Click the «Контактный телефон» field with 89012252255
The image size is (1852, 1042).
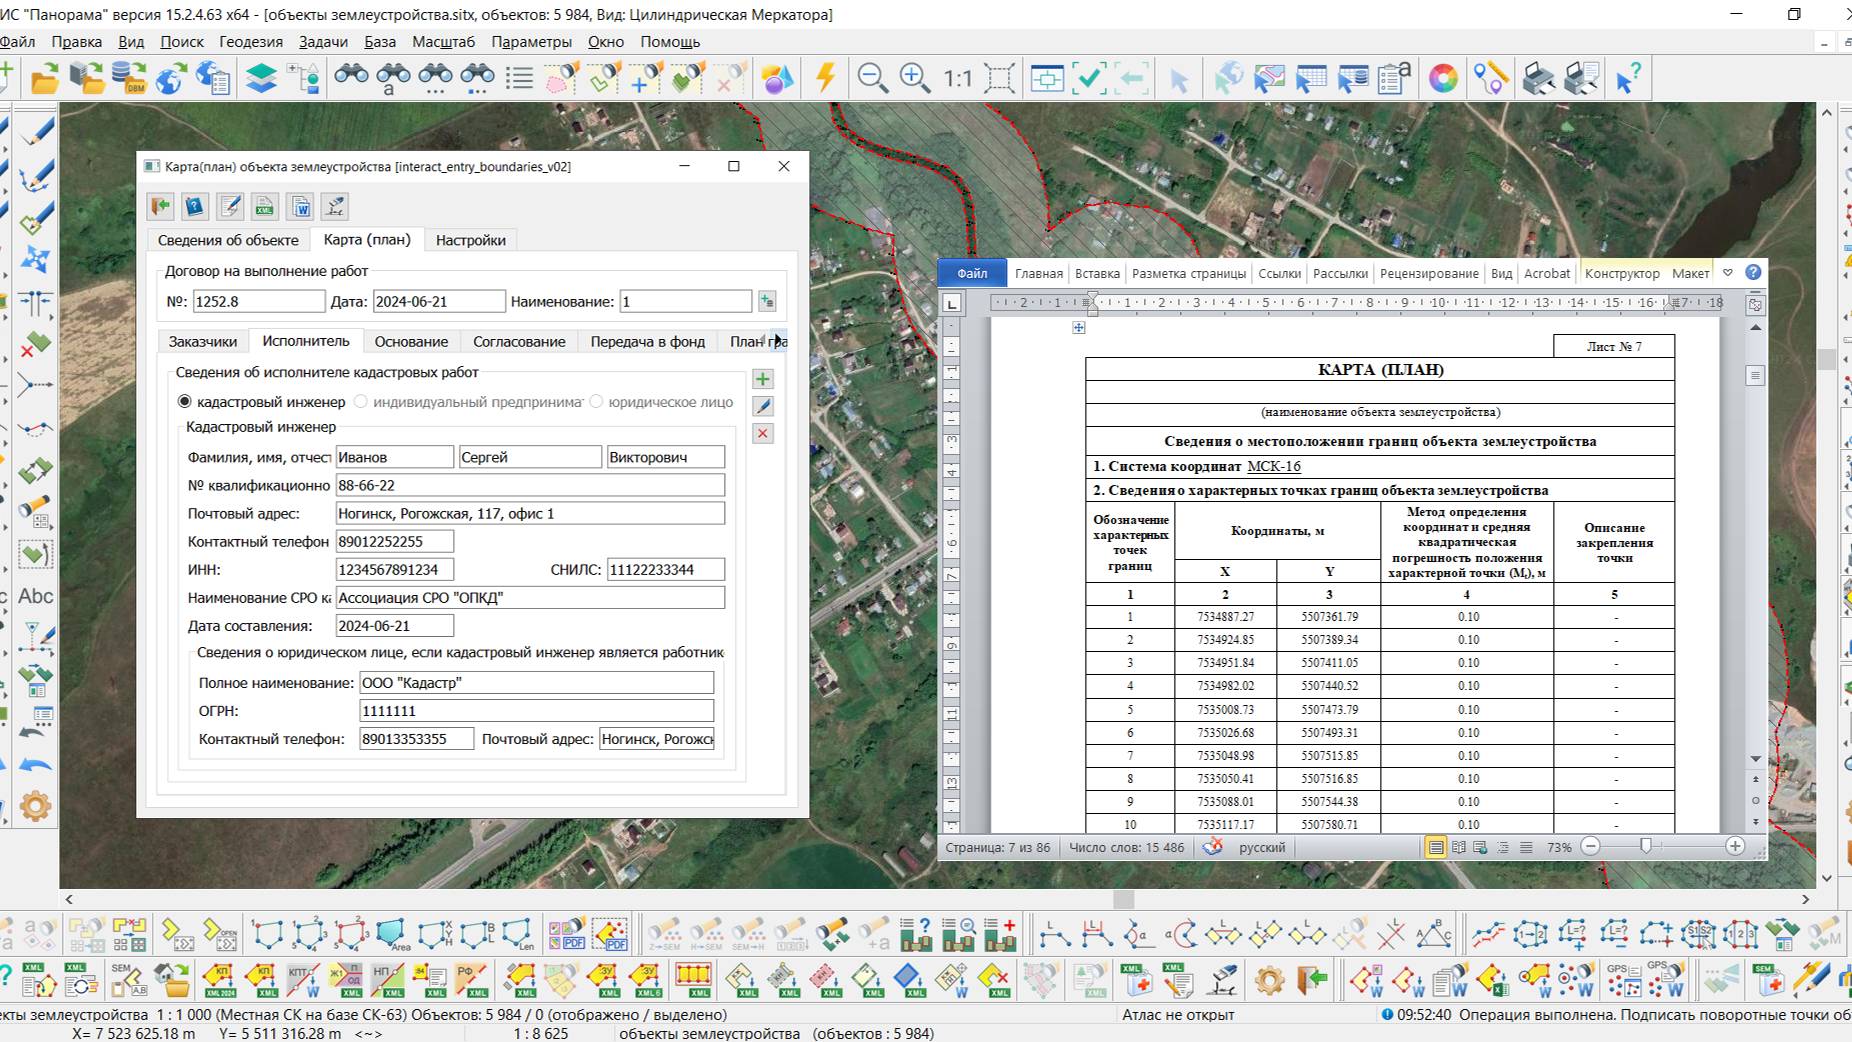pos(394,541)
